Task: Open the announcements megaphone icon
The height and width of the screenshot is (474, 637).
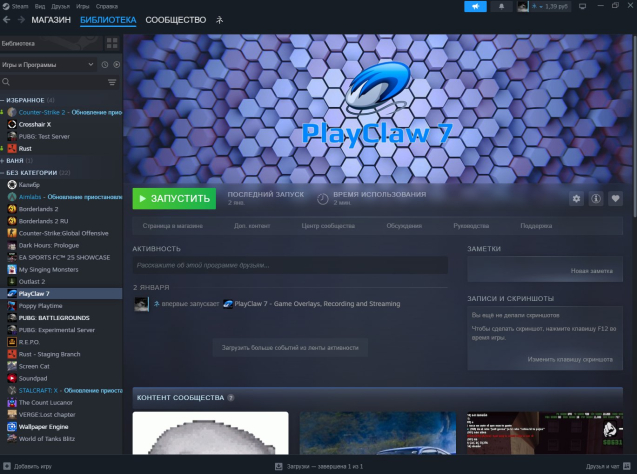Action: pyautogui.click(x=476, y=7)
